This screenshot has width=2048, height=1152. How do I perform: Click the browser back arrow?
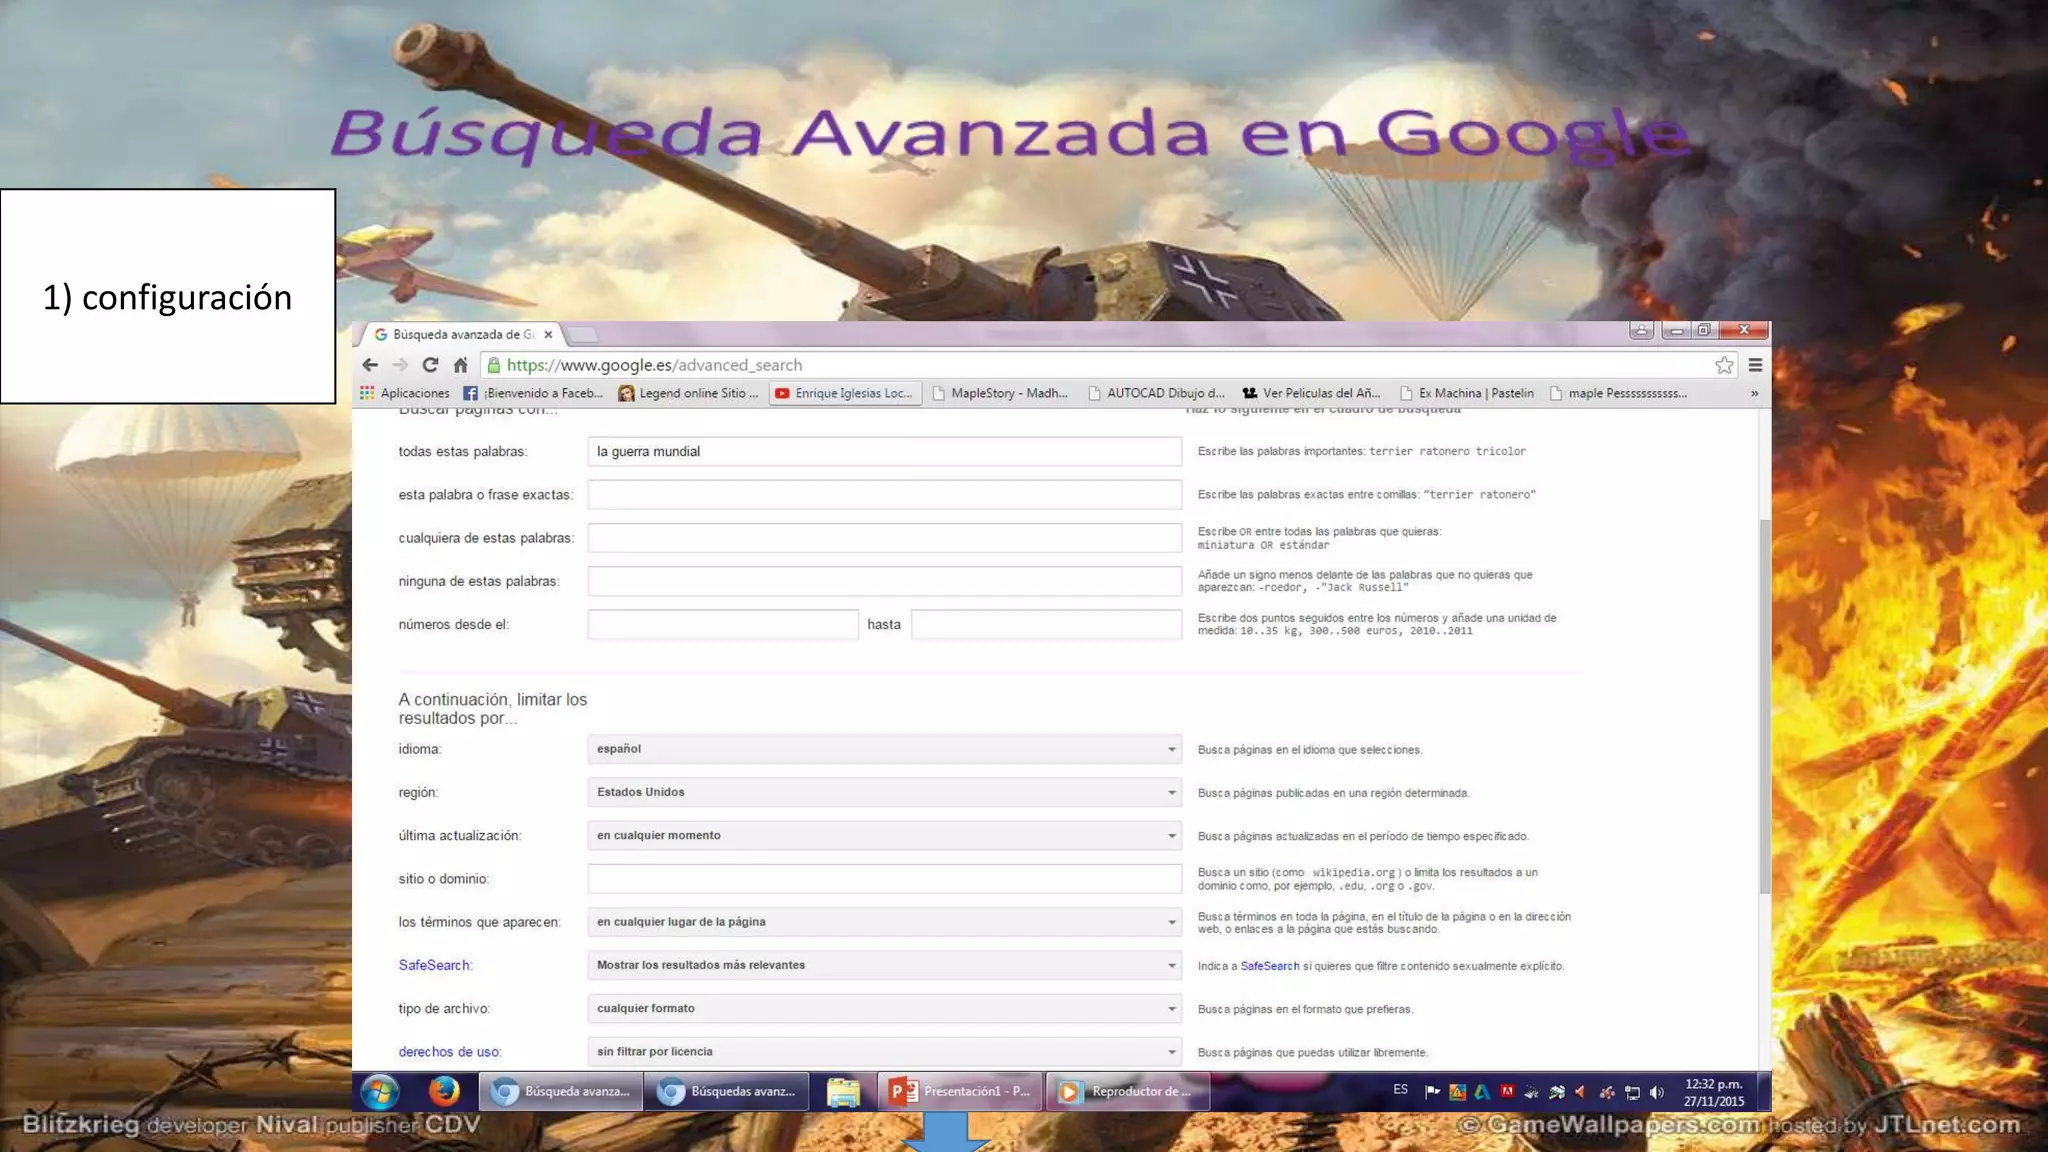(x=370, y=365)
